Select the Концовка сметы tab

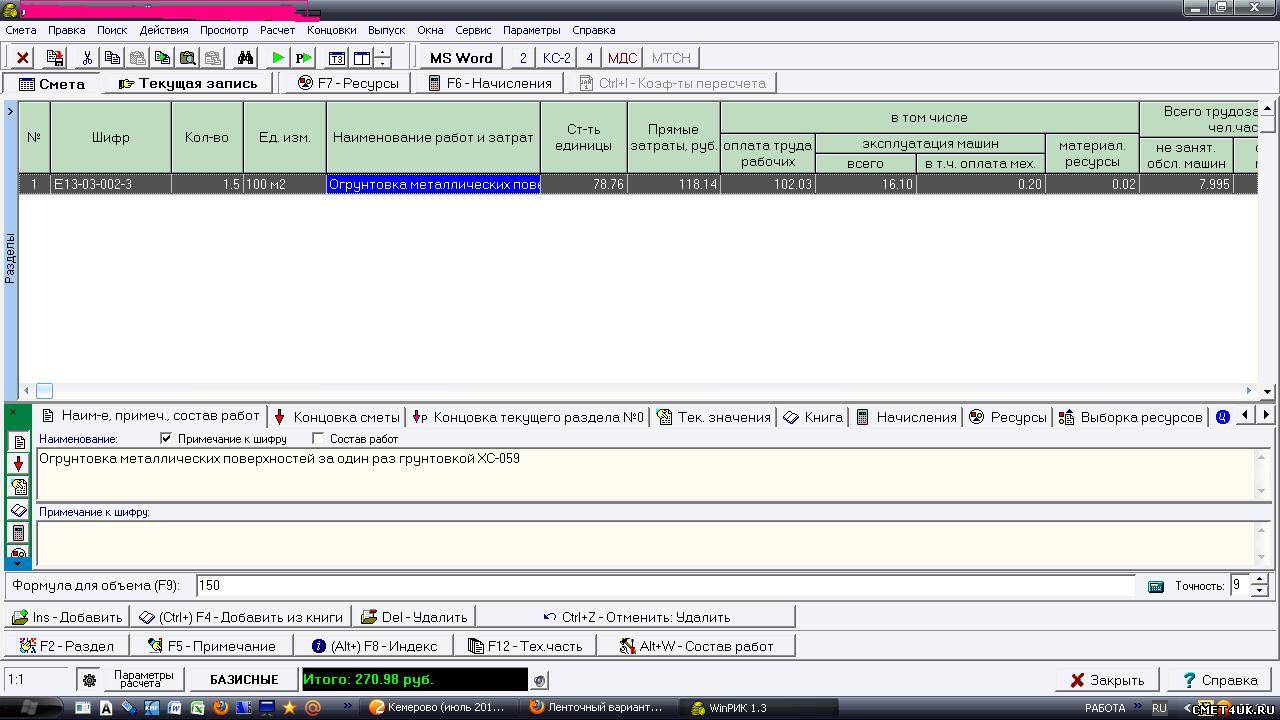point(337,417)
